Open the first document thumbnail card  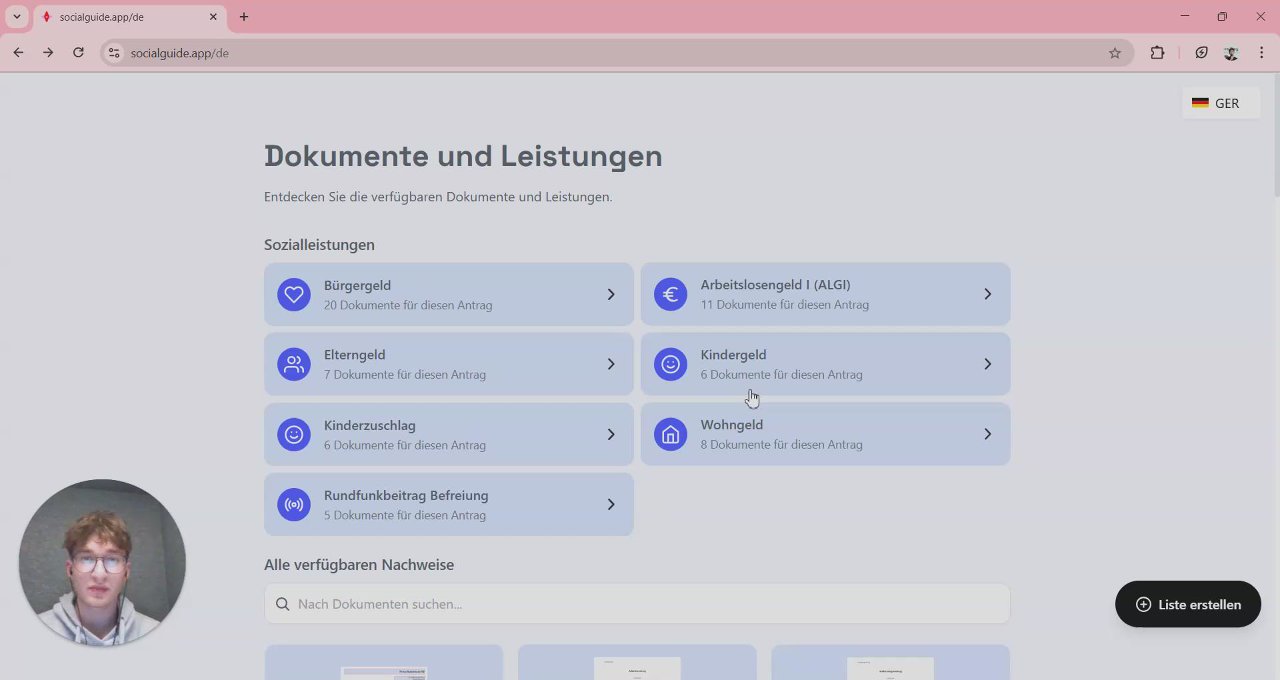pos(384,662)
